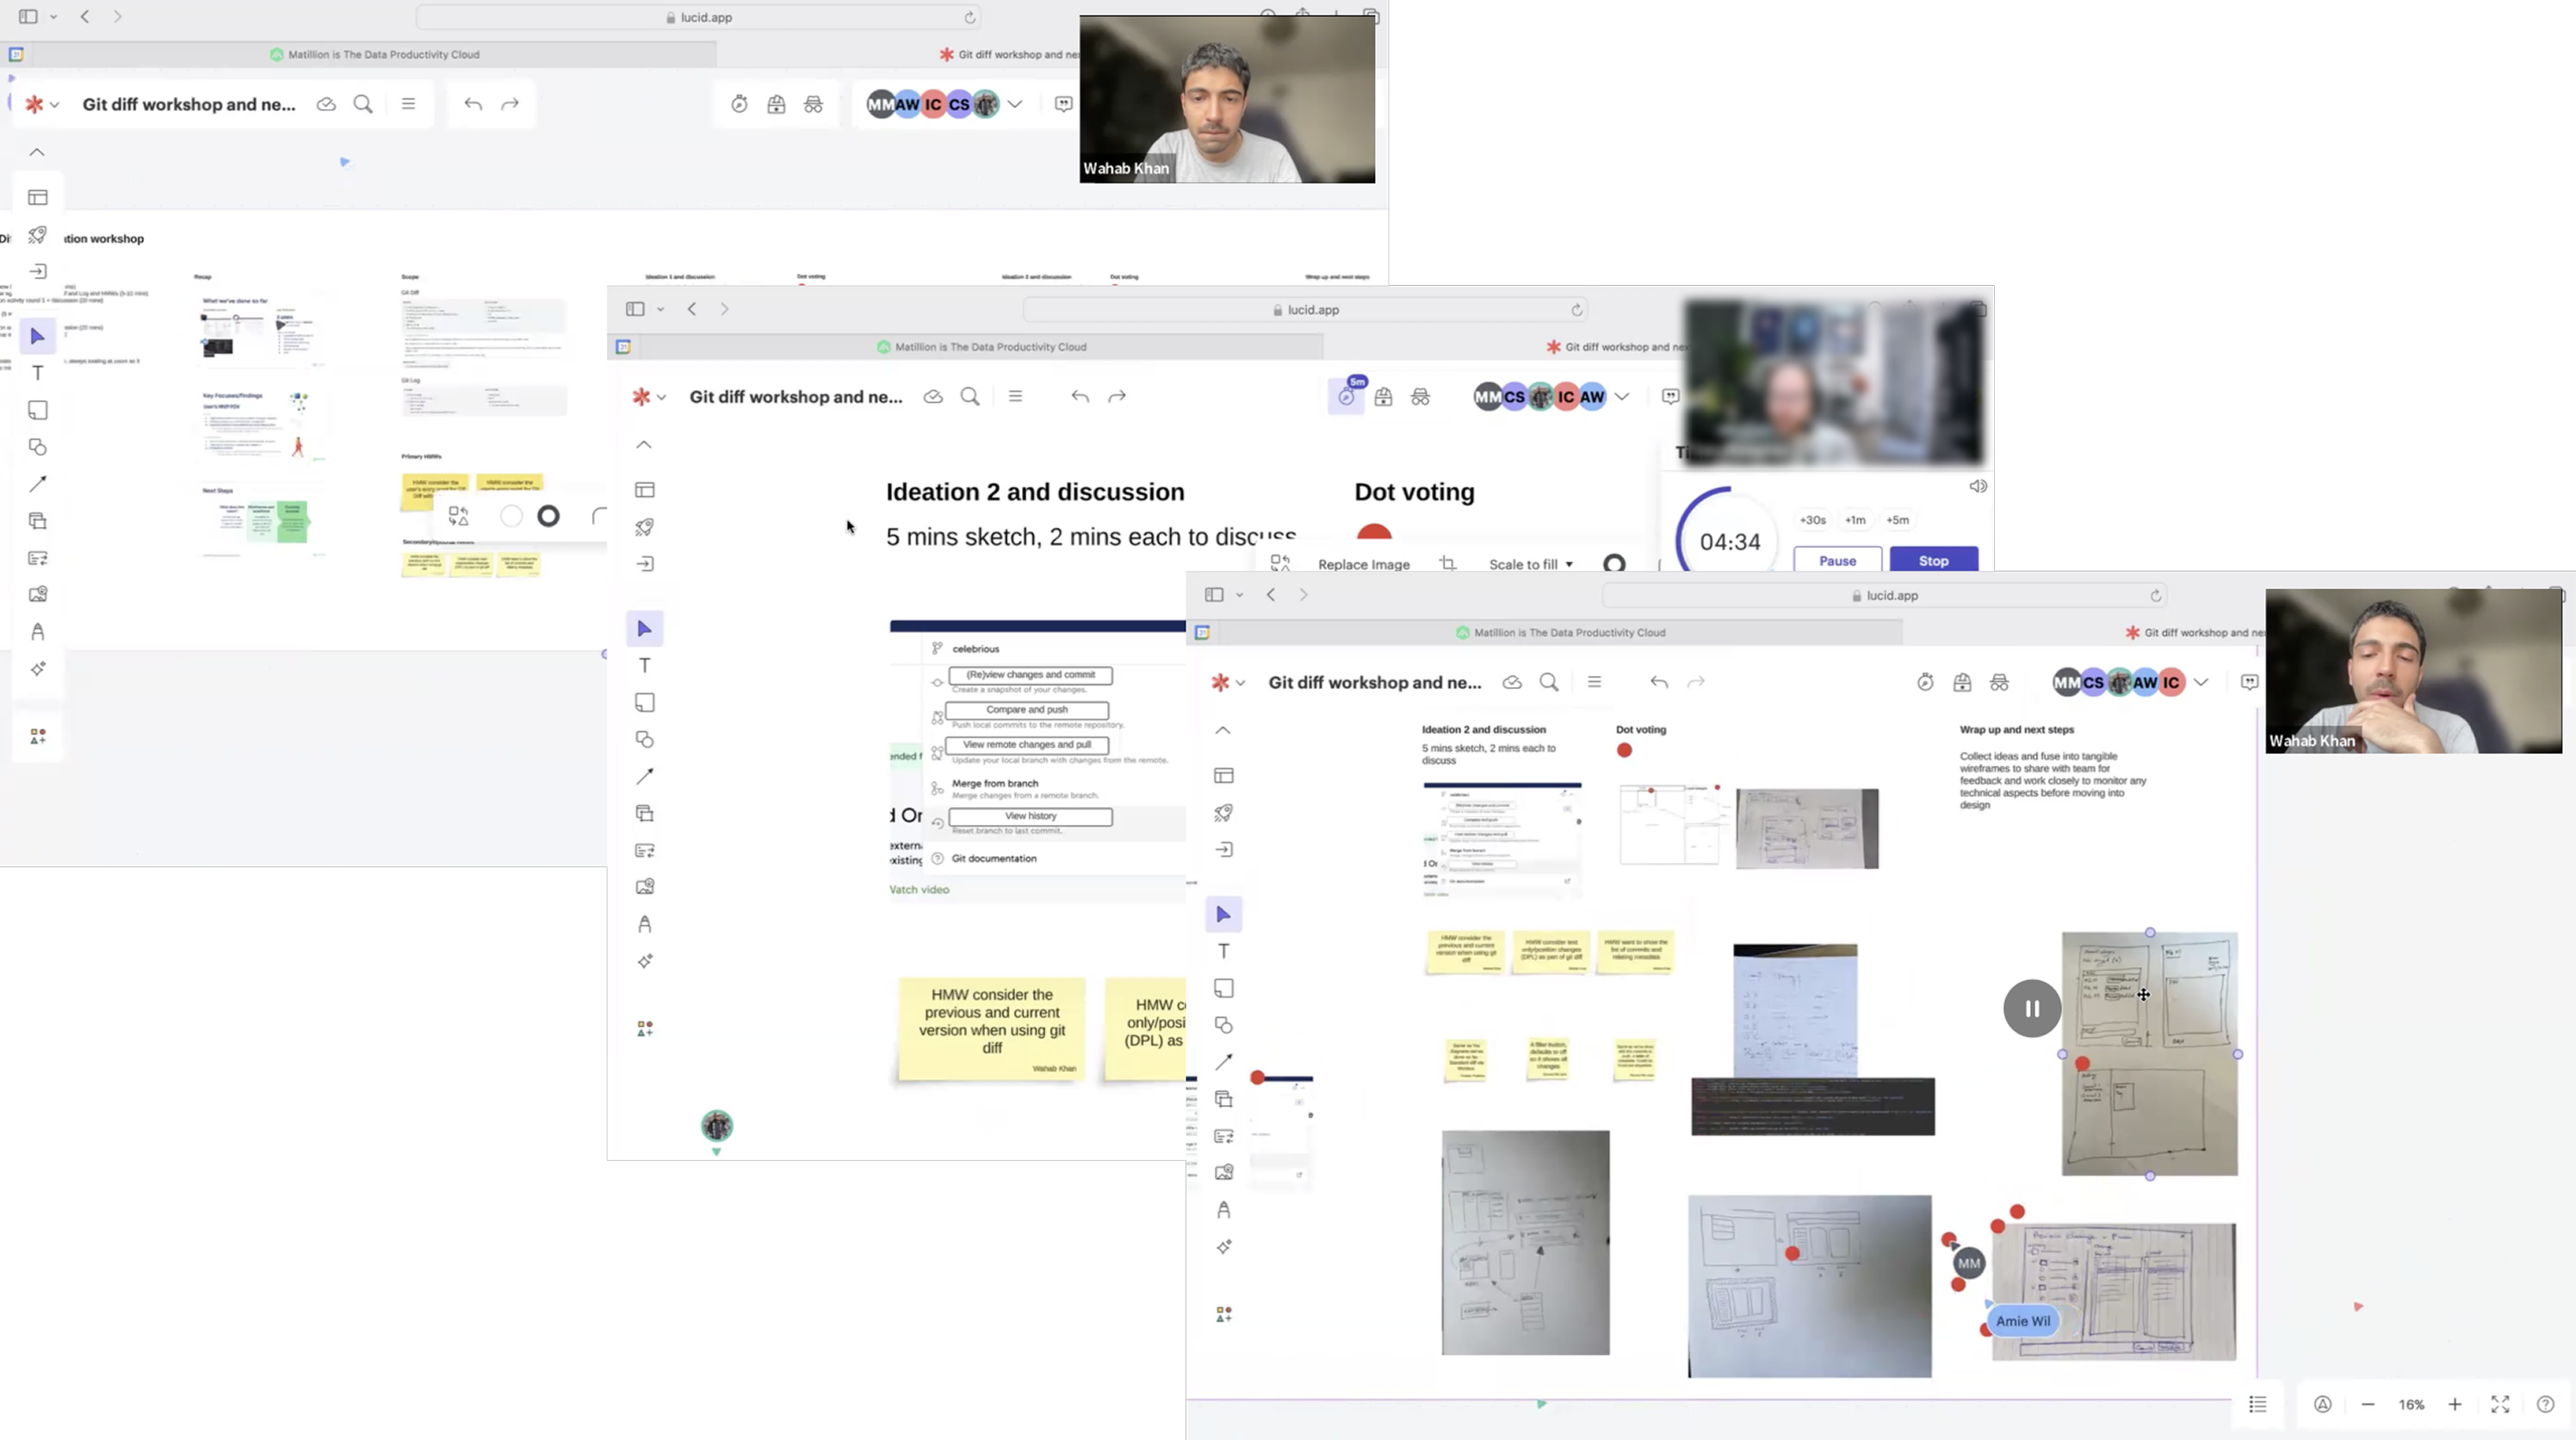
Task: Click redo arrow in the timer window
Action: 1117,396
